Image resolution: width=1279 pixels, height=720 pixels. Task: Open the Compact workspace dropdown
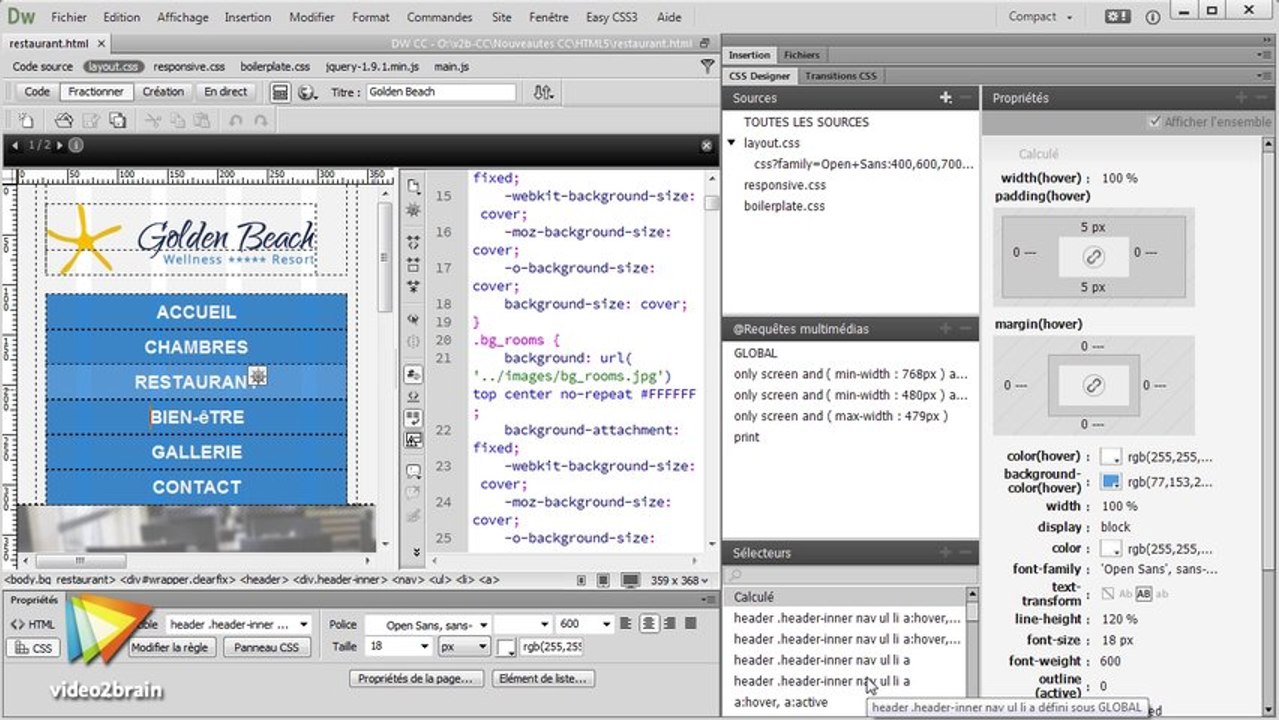click(x=1040, y=17)
